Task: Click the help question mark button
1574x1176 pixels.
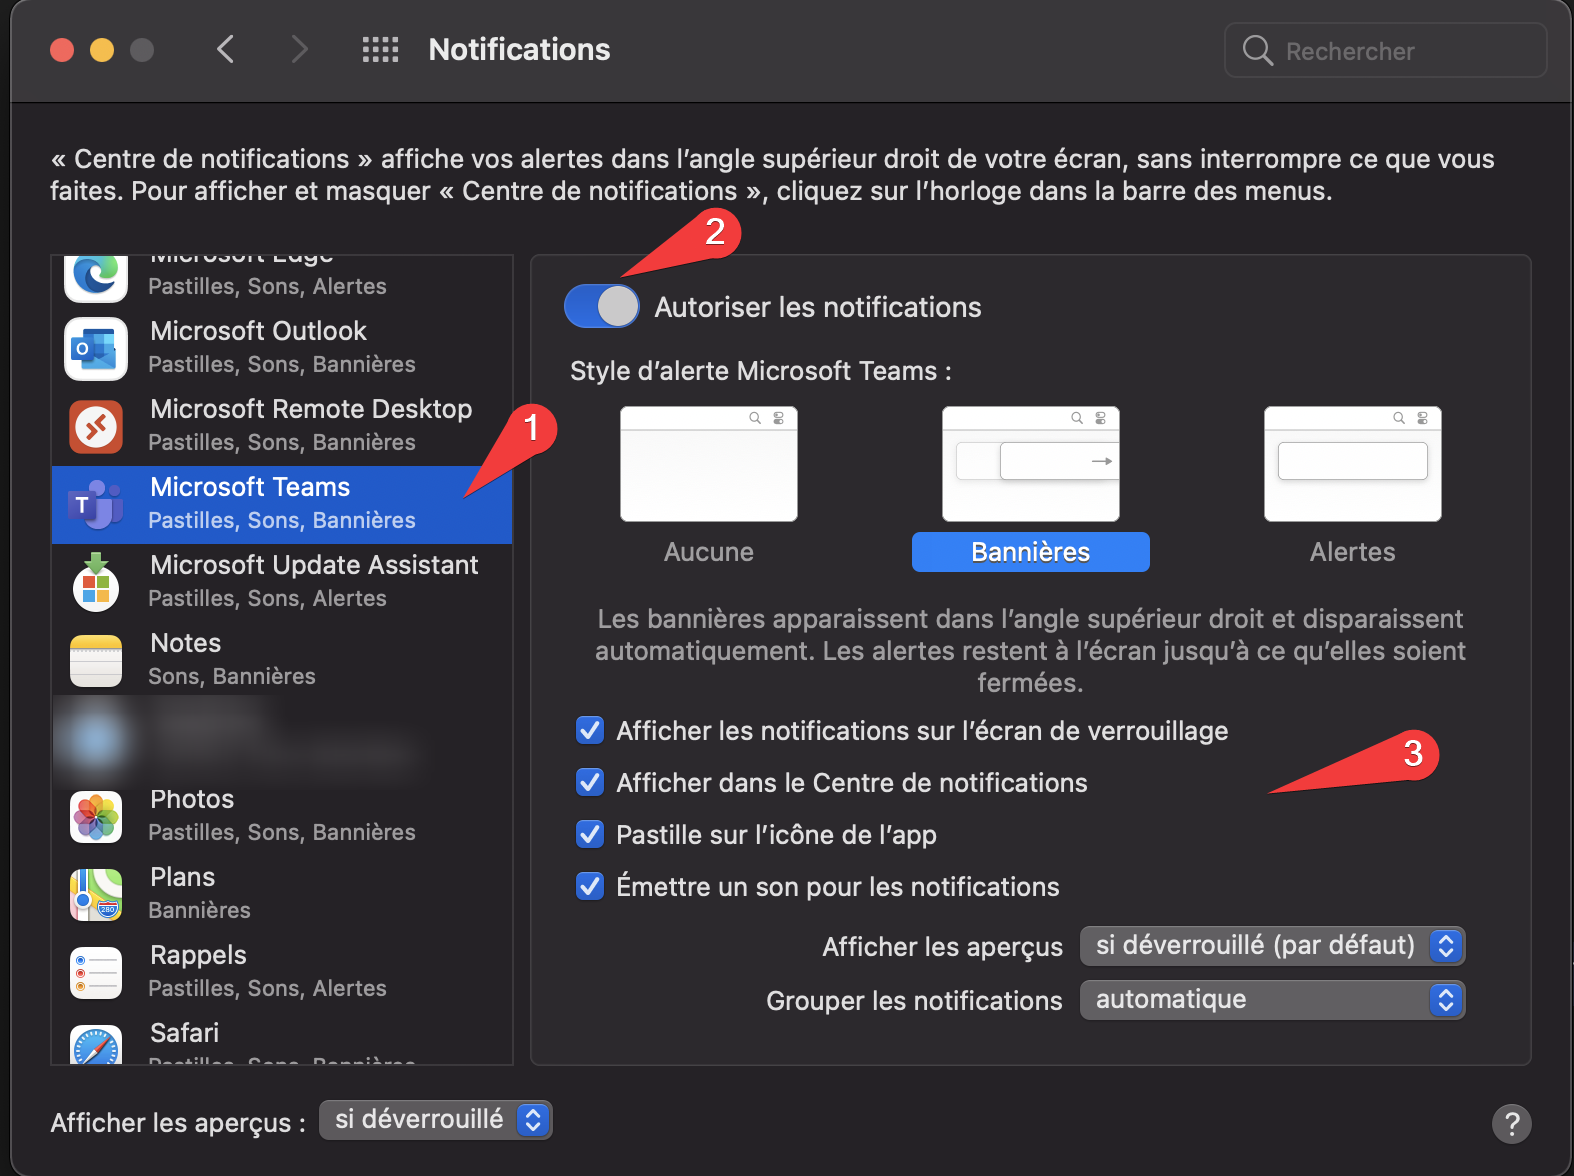Action: click(1511, 1123)
